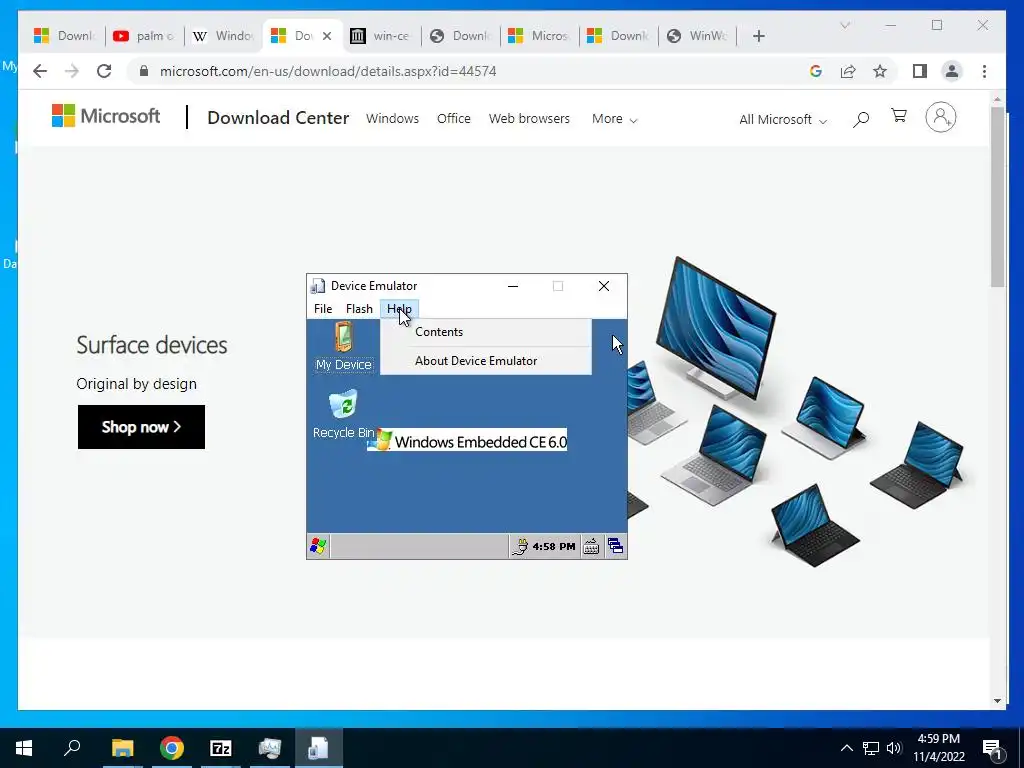
Task: Click the Device Emulator taskbar icon
Action: tap(319, 748)
